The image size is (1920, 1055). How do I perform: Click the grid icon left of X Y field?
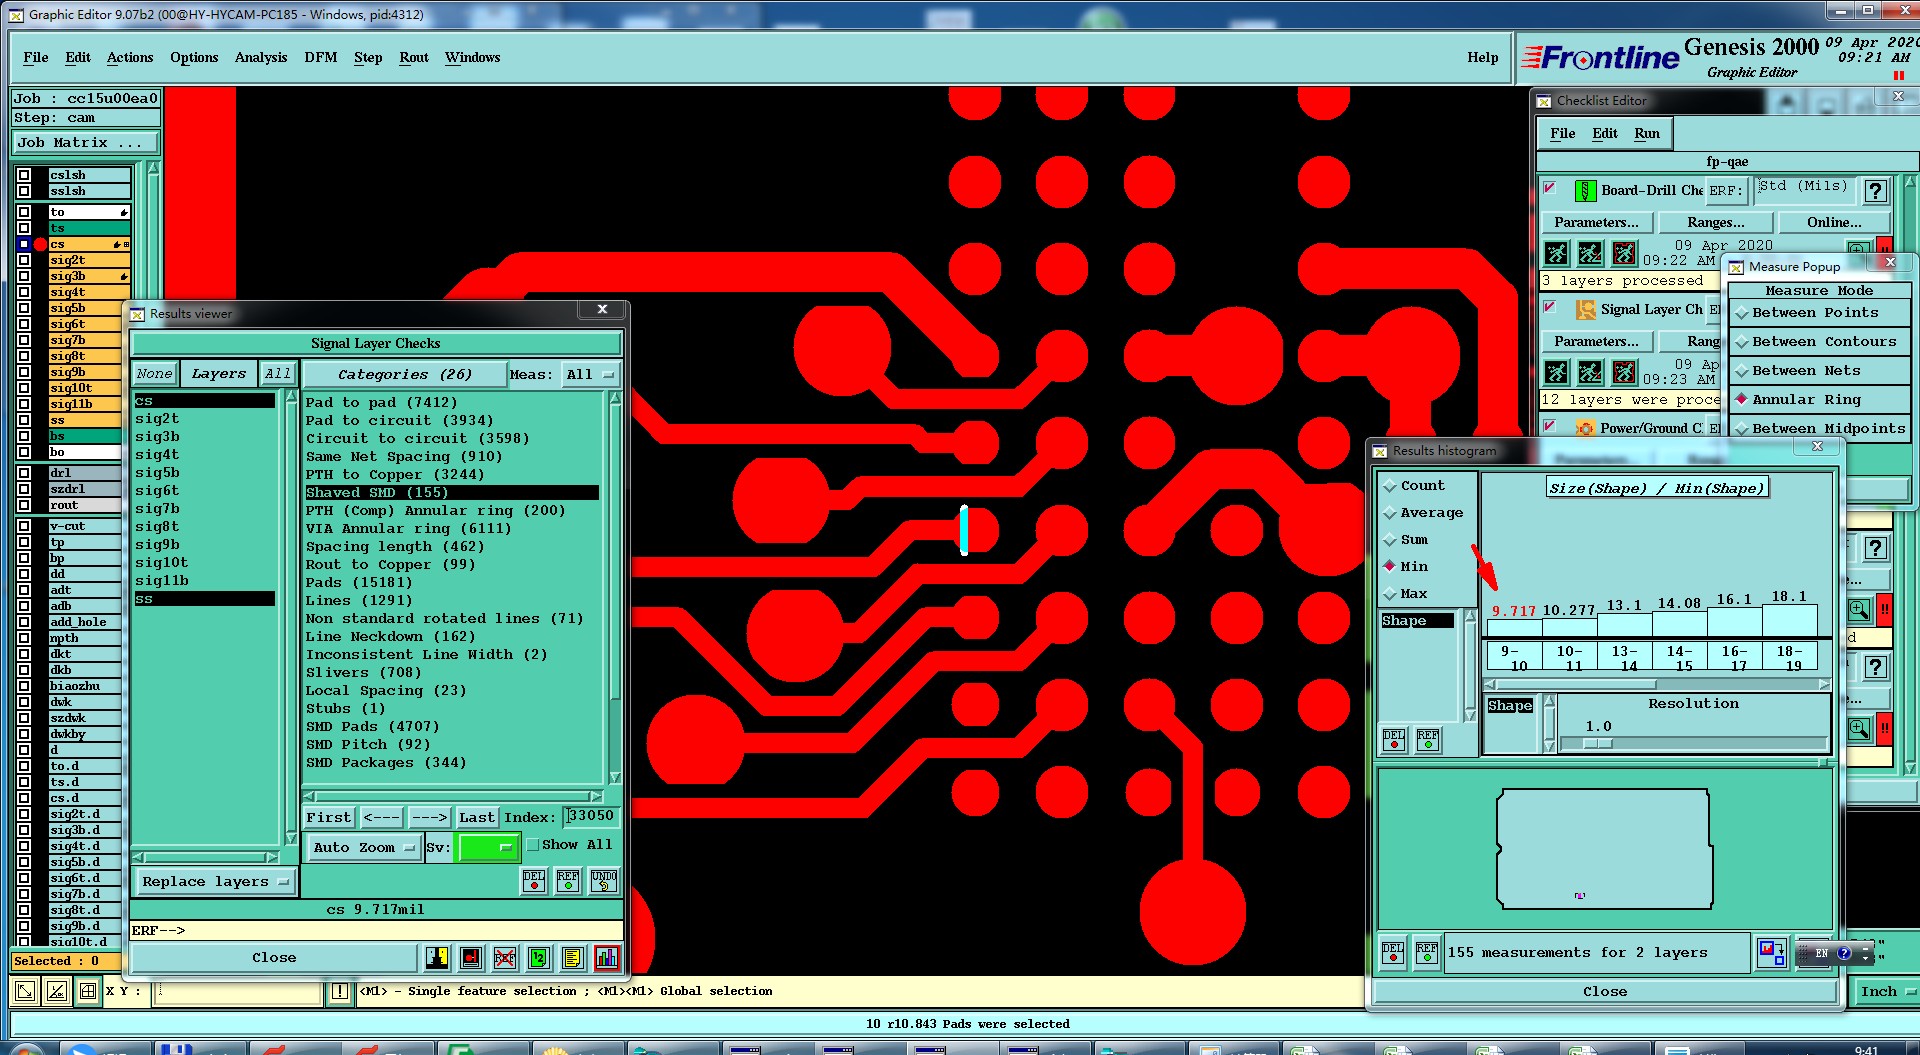[88, 991]
